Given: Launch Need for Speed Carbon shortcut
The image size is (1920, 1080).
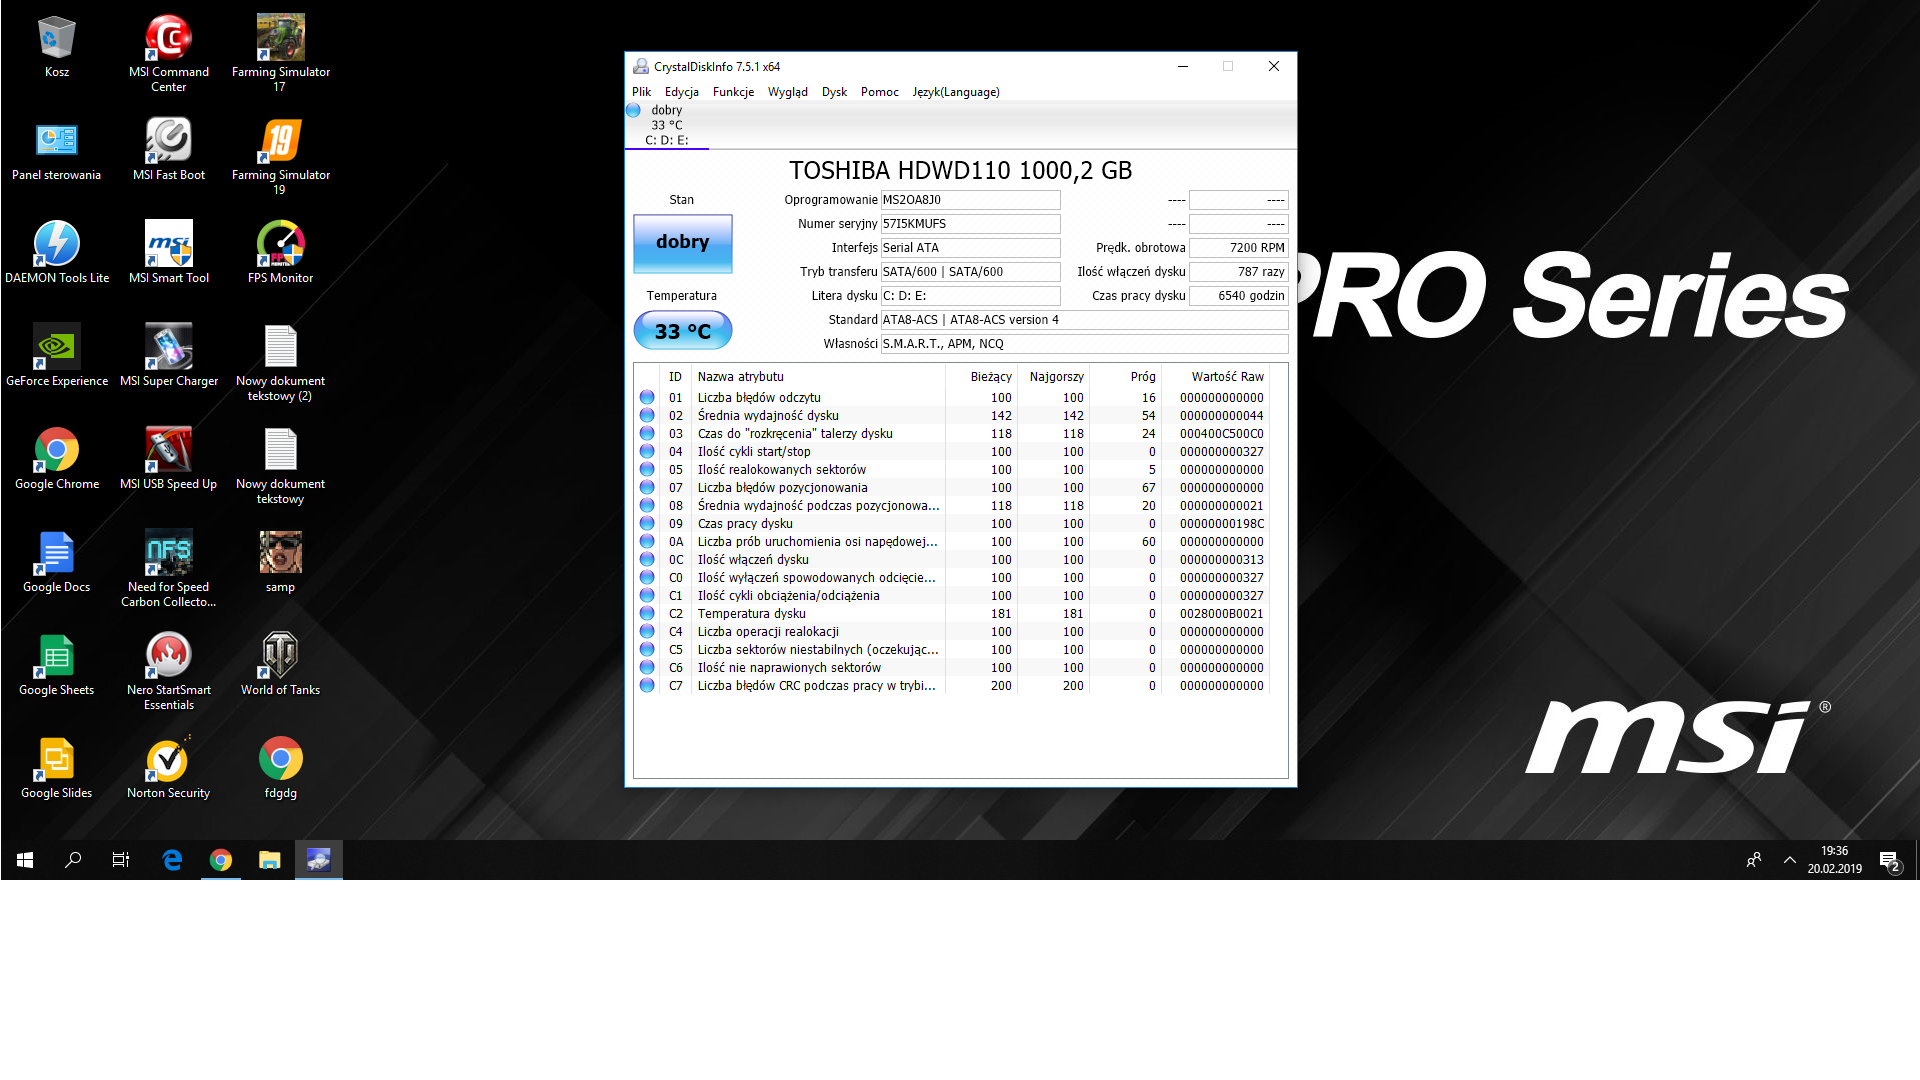Looking at the screenshot, I should pos(169,569).
